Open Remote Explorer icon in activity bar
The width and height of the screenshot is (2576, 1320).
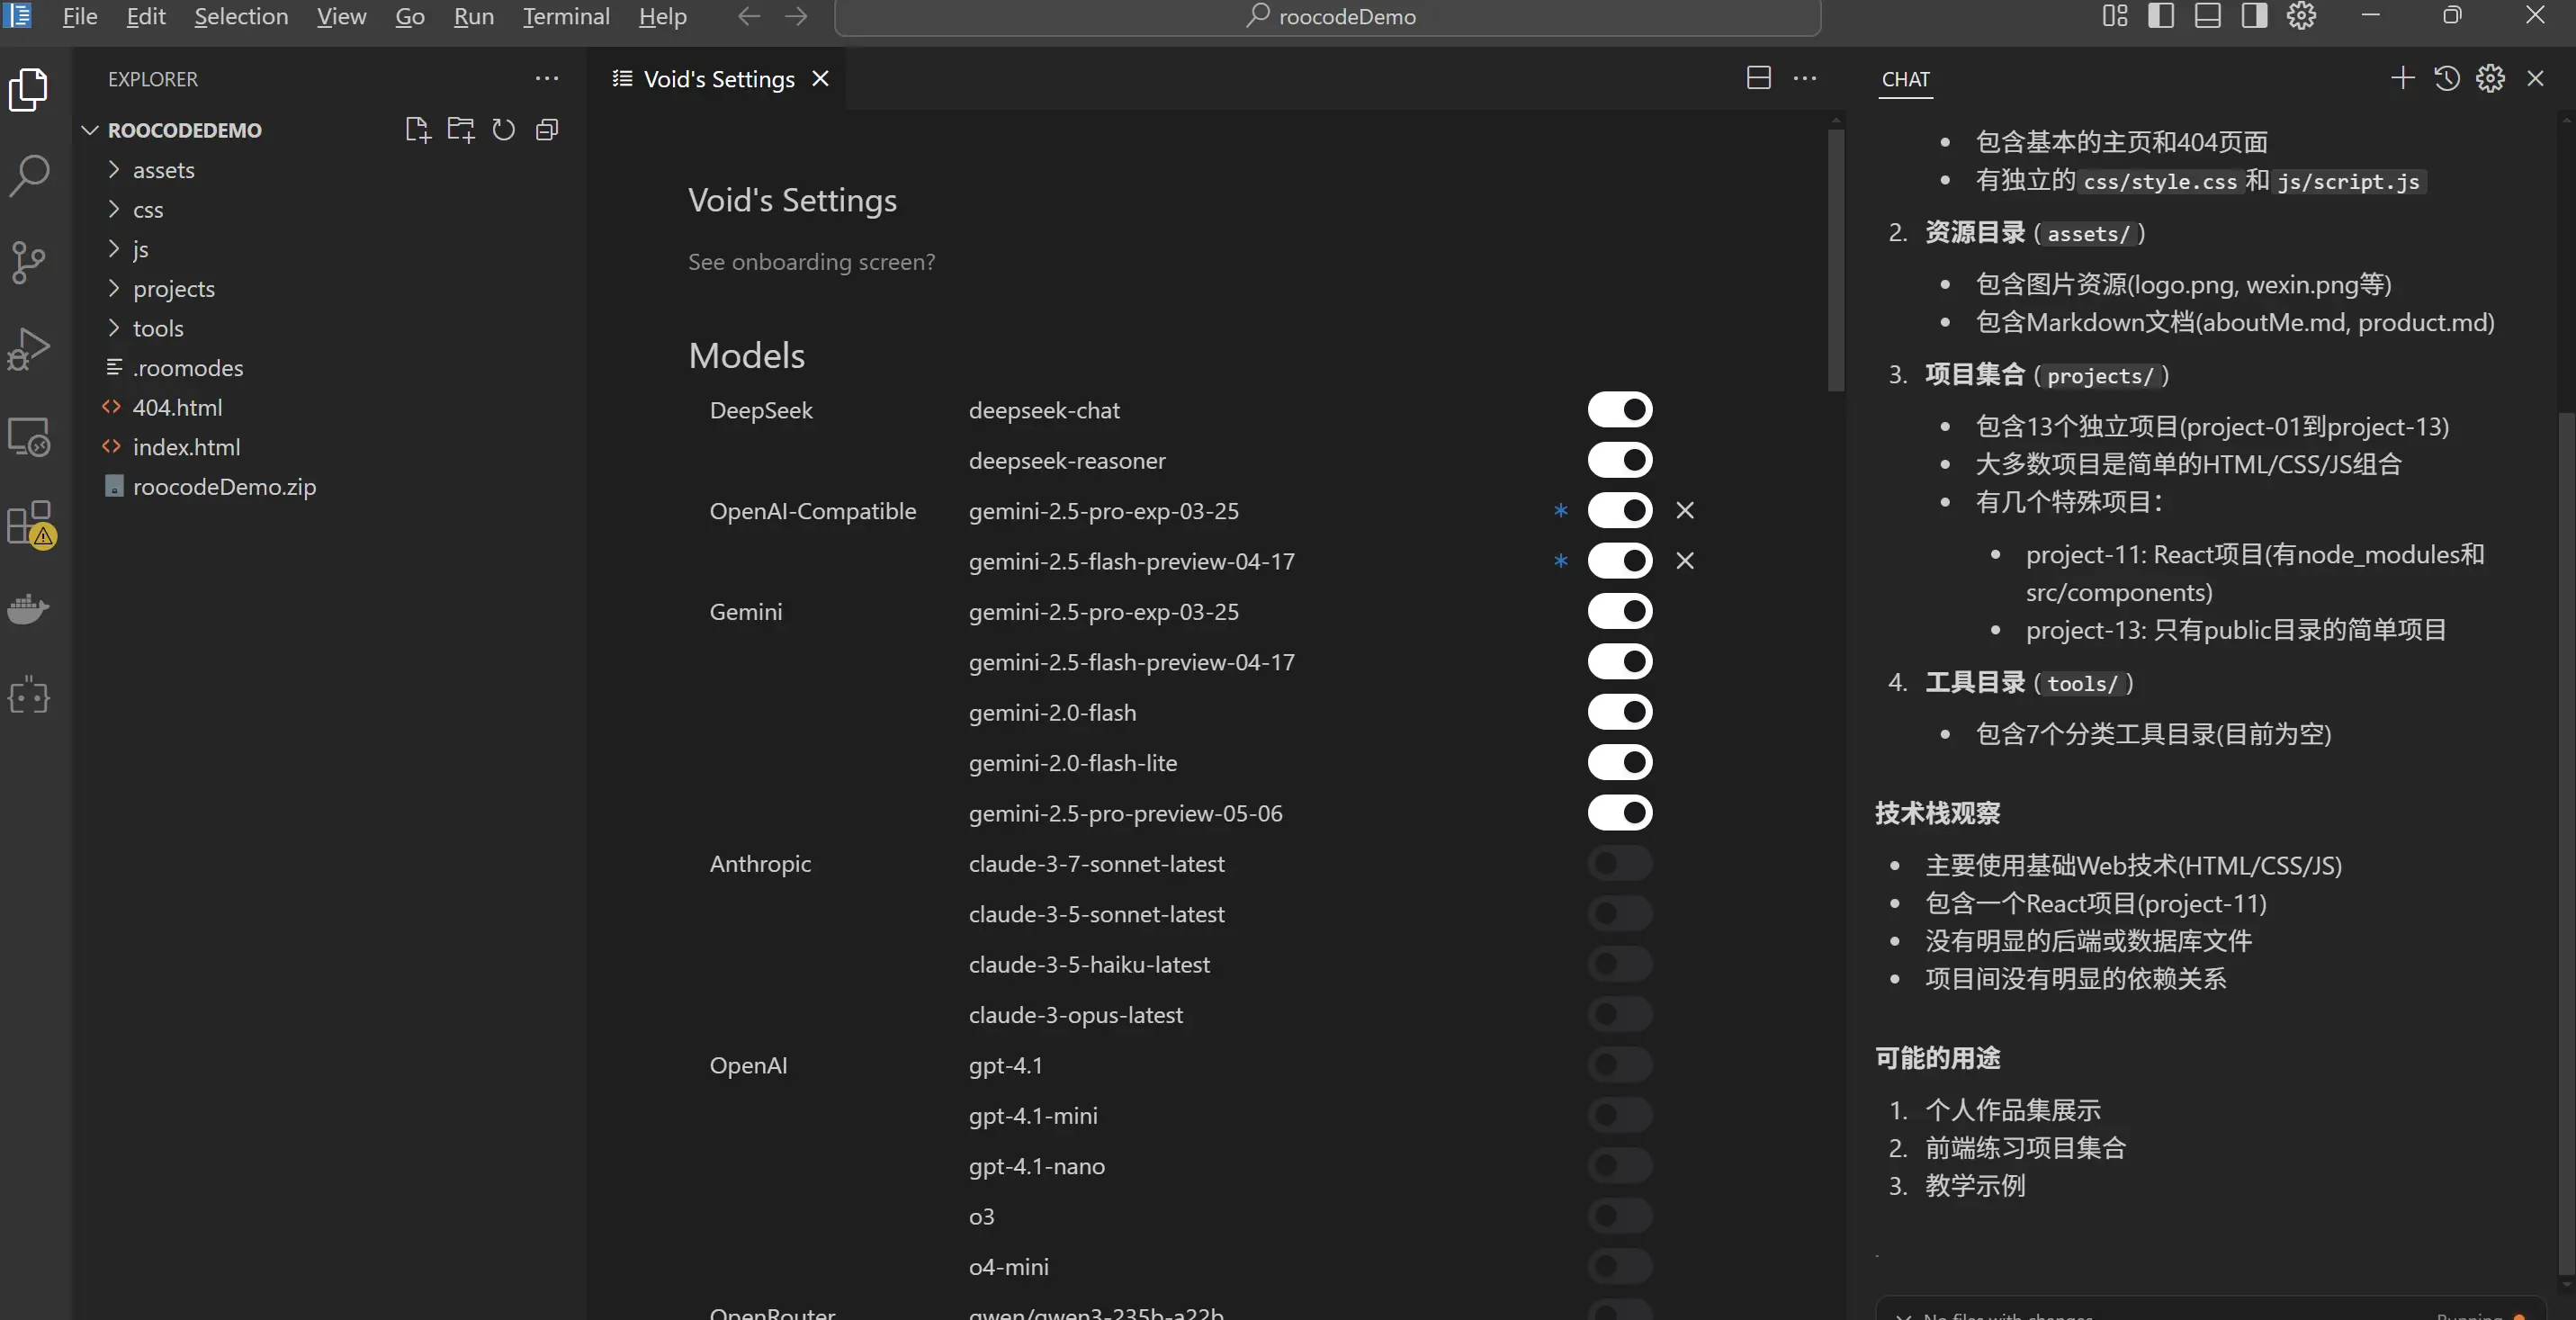coord(28,437)
